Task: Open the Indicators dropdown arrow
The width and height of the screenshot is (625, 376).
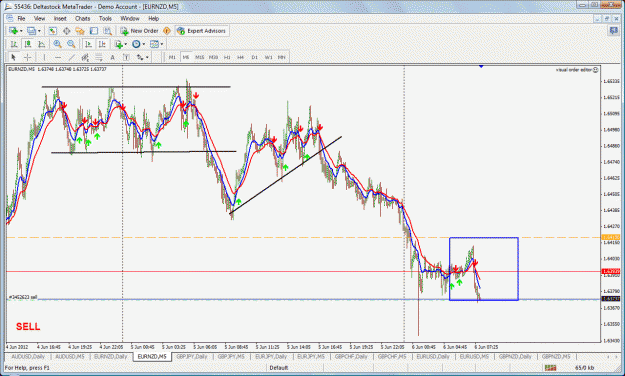Action: pyautogui.click(x=126, y=44)
